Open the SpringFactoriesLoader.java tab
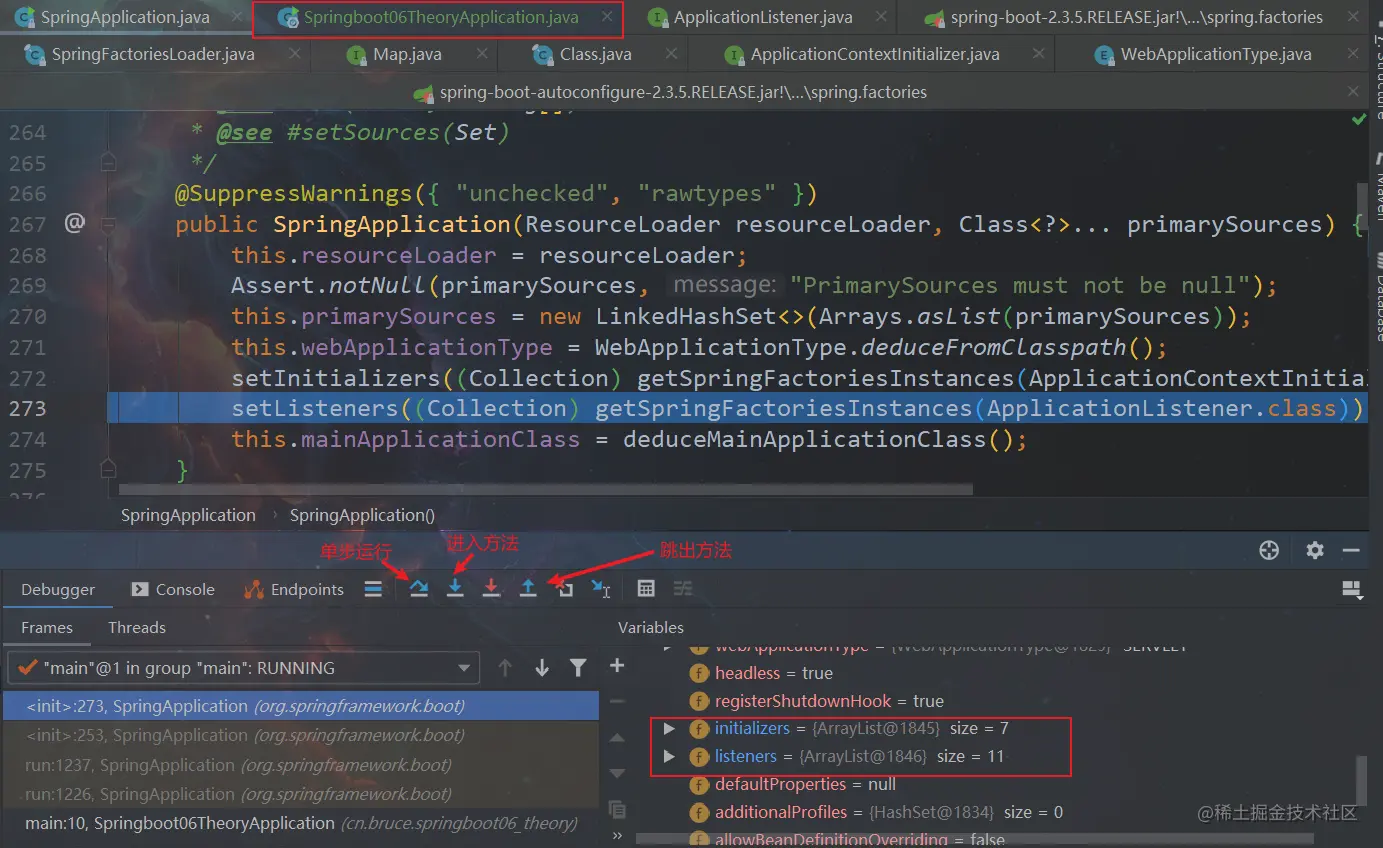Screen dimensions: 1383x848 [x=153, y=54]
